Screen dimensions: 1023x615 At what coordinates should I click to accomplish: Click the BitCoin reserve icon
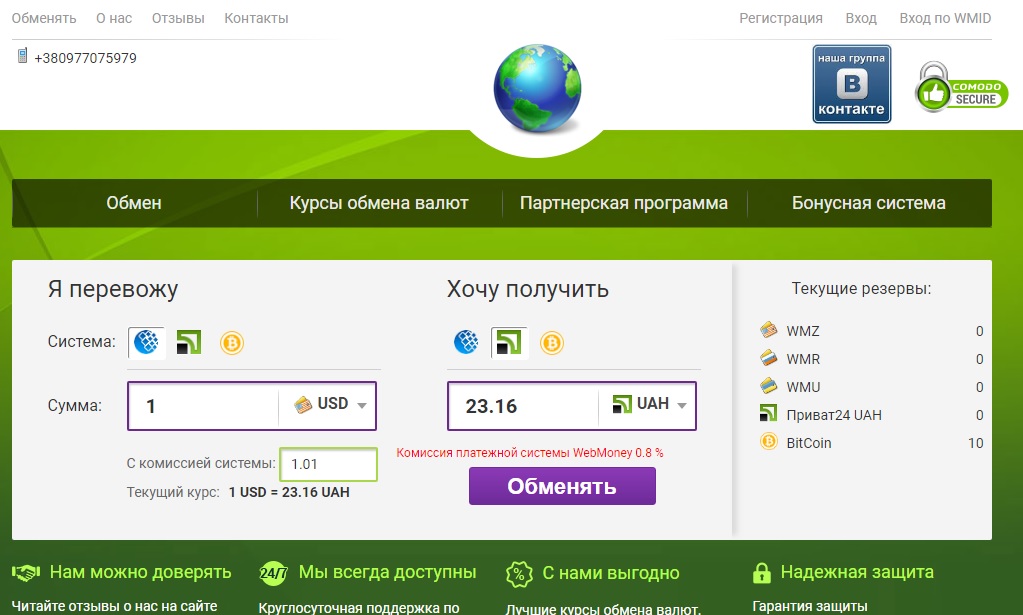(x=769, y=442)
